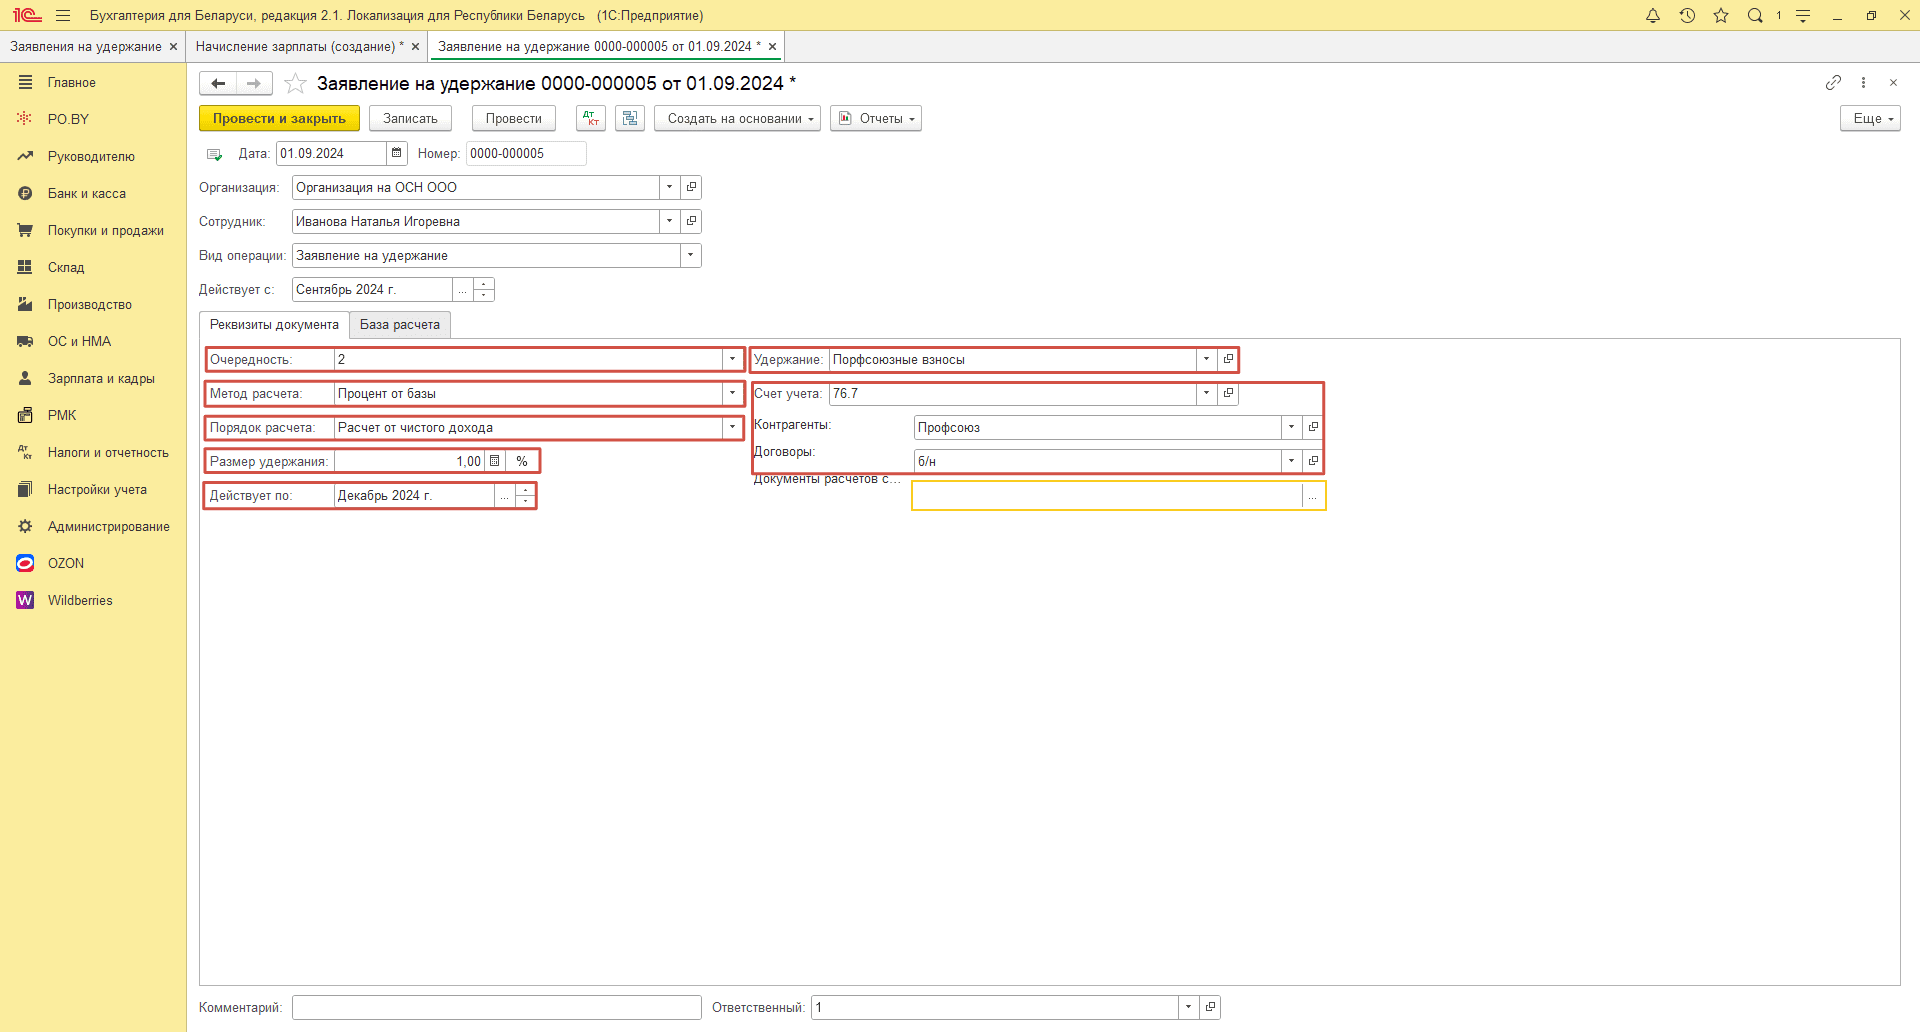Open selection for Документы расчетов field
This screenshot has width=1920, height=1032.
(1313, 496)
